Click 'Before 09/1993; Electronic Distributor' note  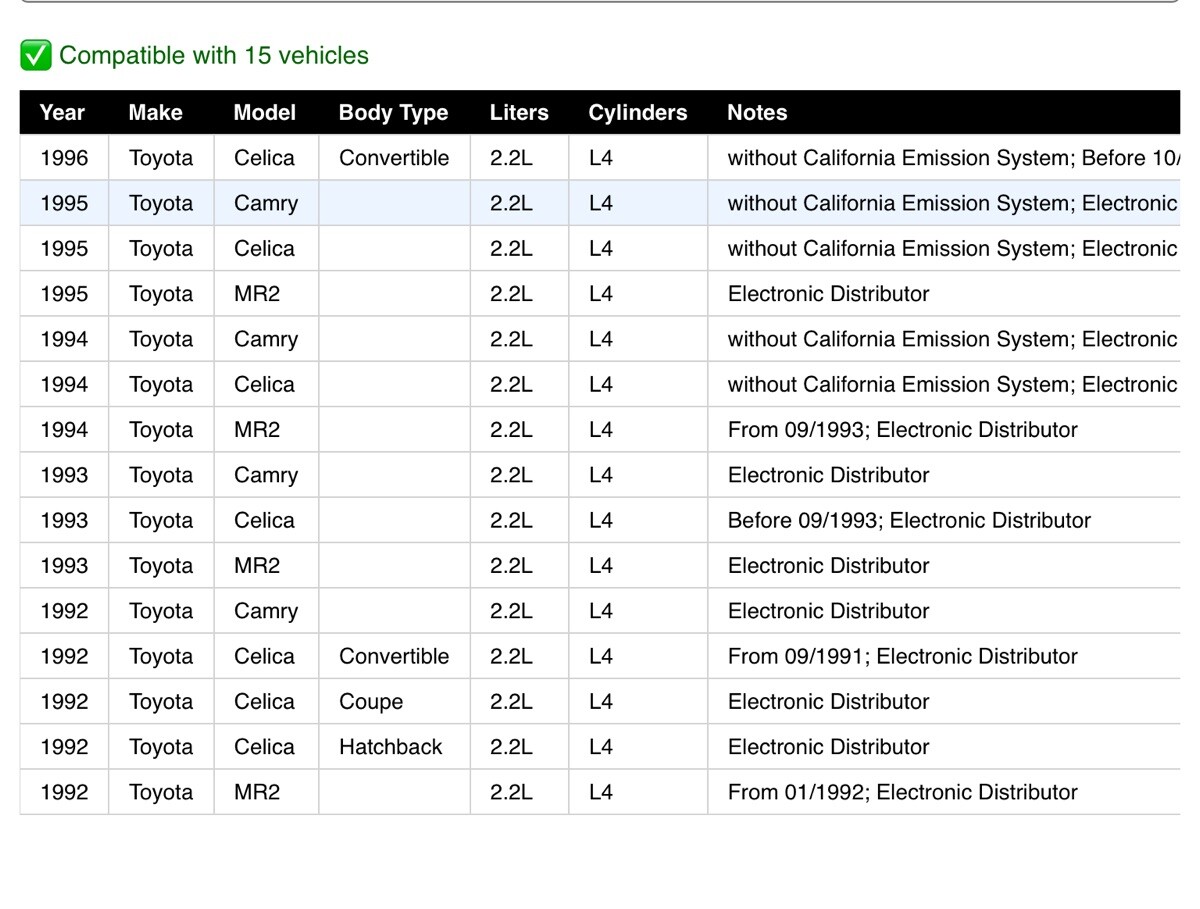pos(909,521)
